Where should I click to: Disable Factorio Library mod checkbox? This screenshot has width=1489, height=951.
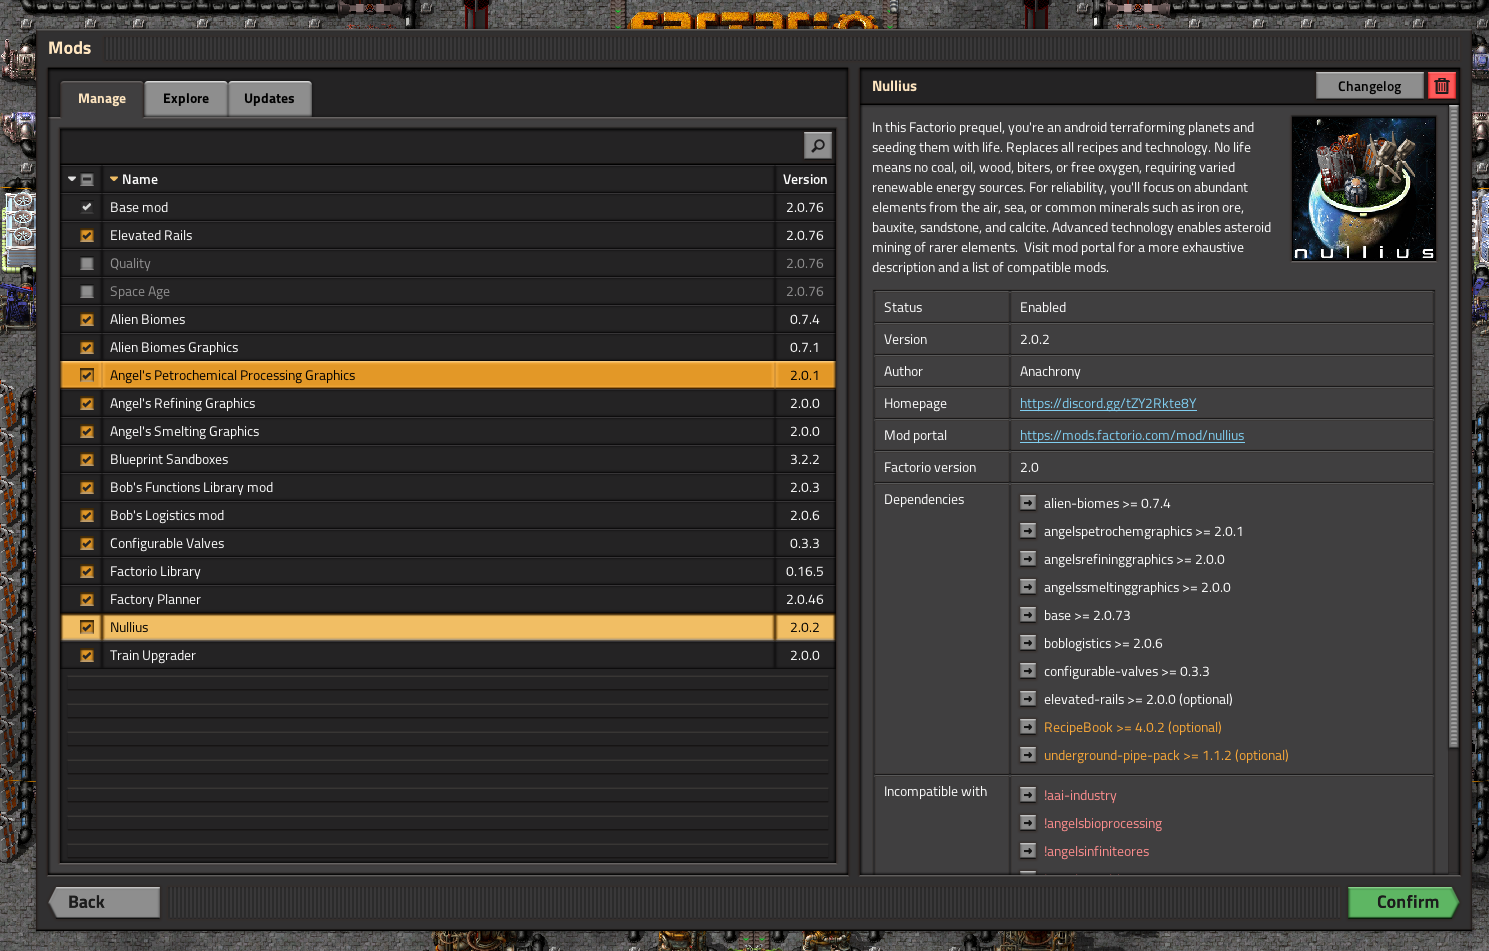pyautogui.click(x=87, y=572)
